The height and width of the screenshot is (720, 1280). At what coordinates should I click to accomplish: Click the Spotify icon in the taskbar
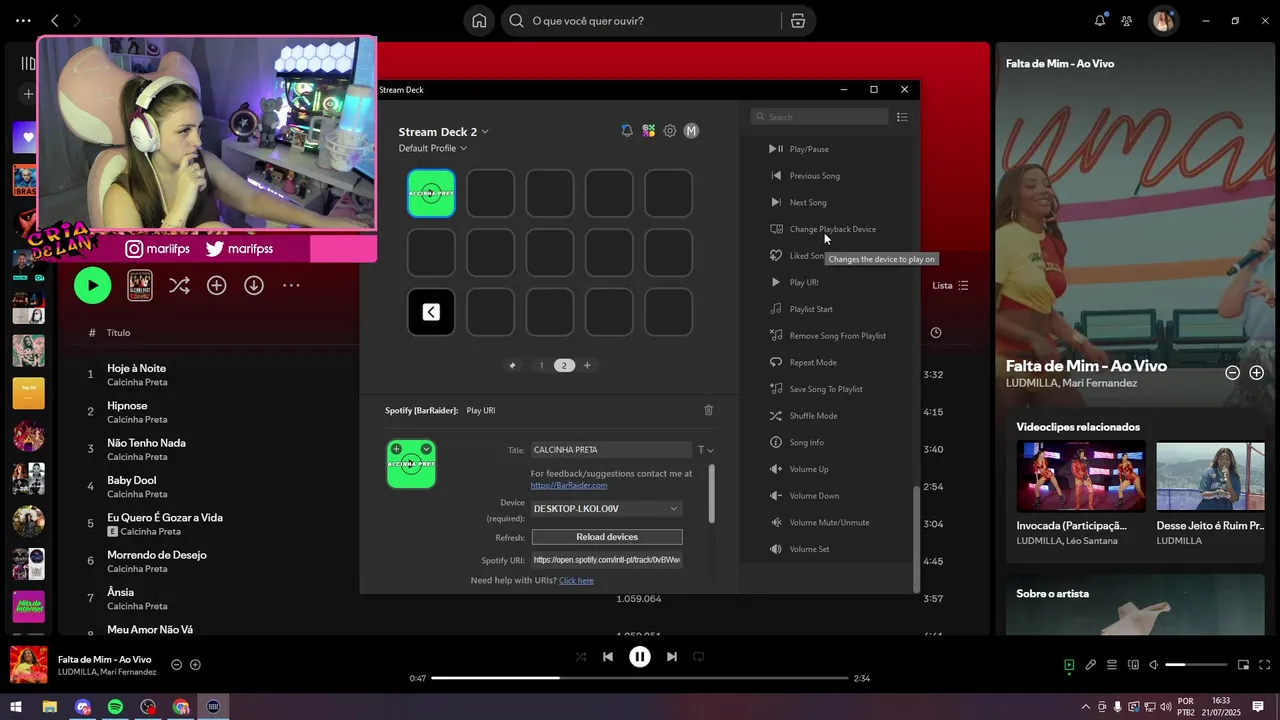[x=115, y=707]
